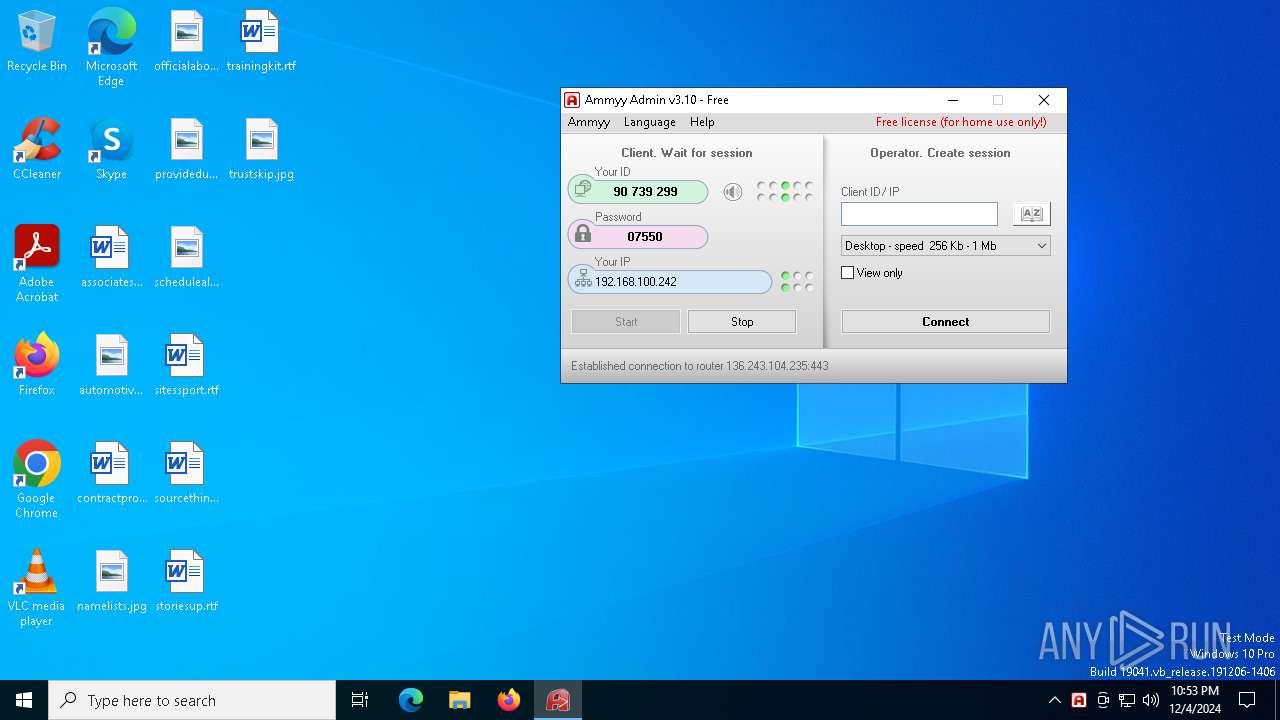Select officialabo... file on desktop
The width and height of the screenshot is (1280, 720).
tap(186, 42)
